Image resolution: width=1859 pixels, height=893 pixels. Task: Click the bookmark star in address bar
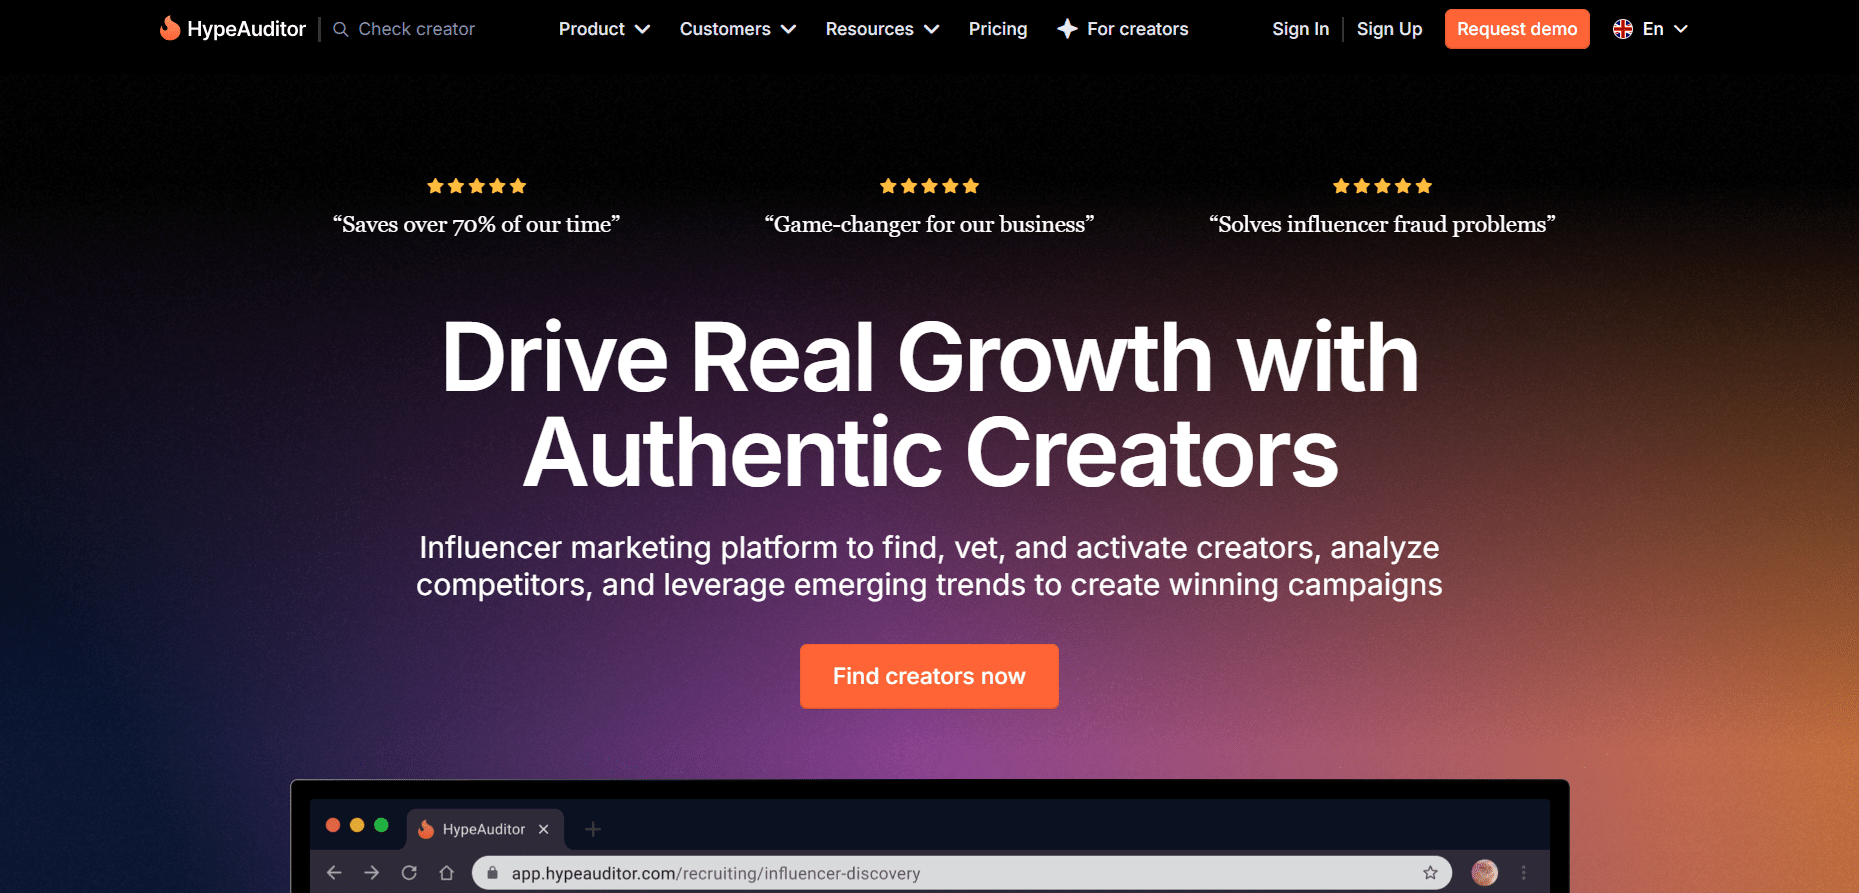click(x=1430, y=873)
